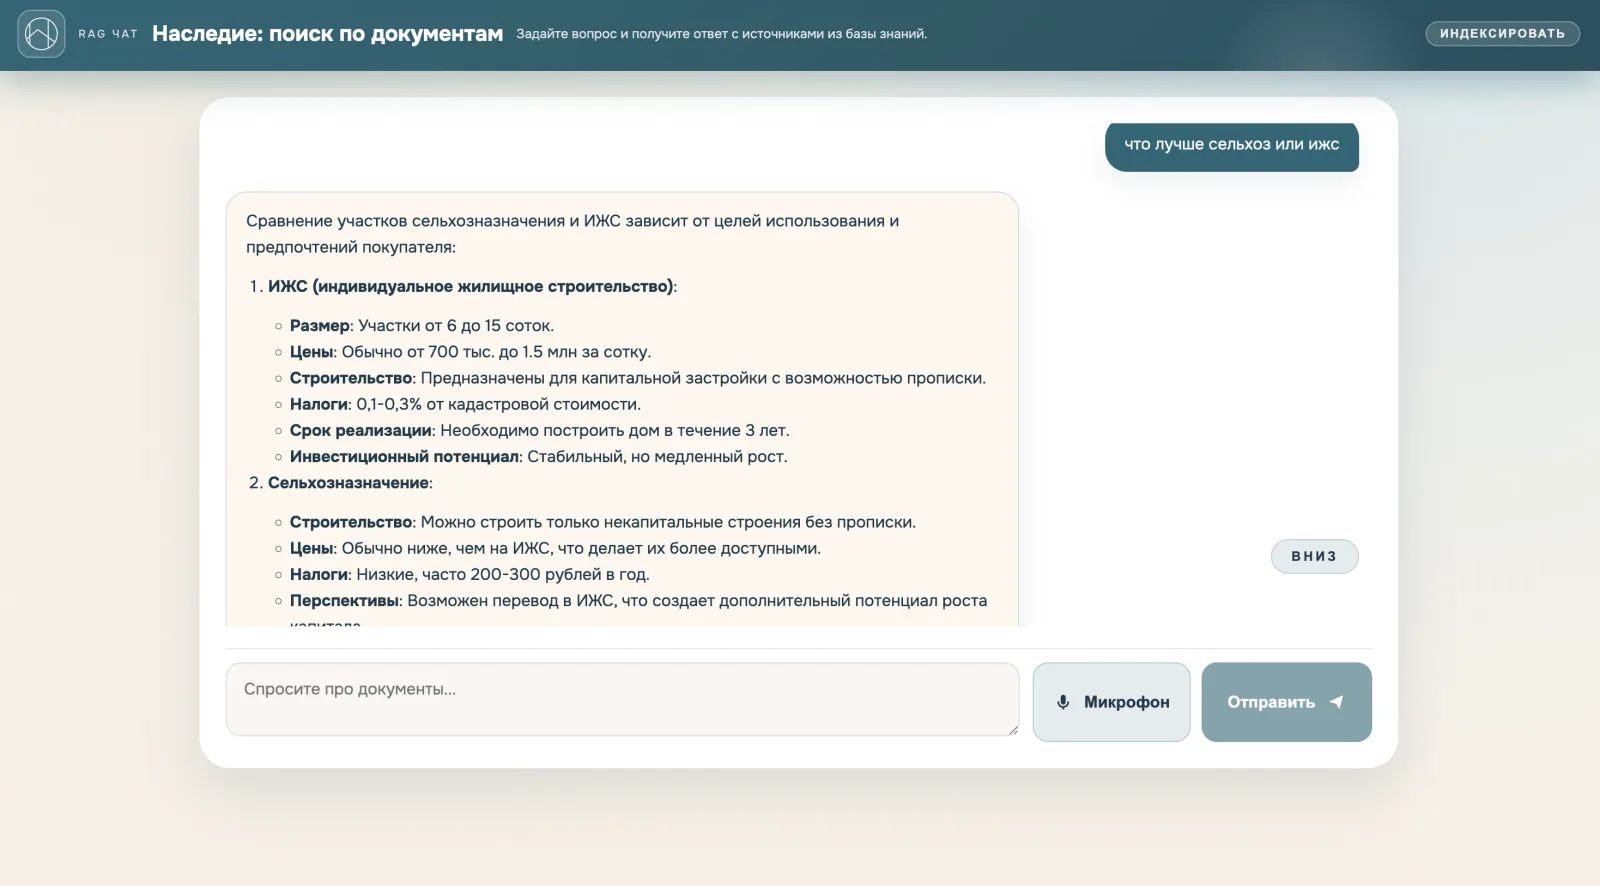The height and width of the screenshot is (886, 1600).
Task: Click the user message 'что лучше сельхоз или ижс'
Action: [x=1231, y=145]
